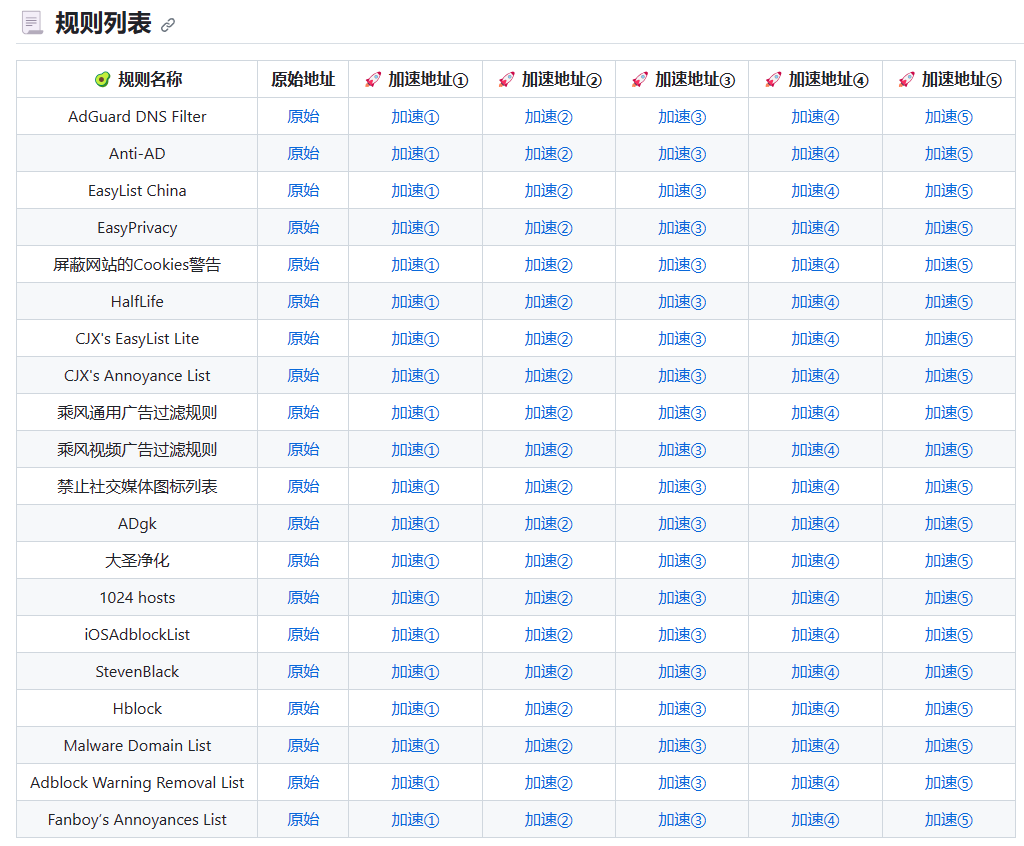This screenshot has width=1024, height=846.
Task: Click the EasyPrivacy name cell
Action: coord(137,228)
